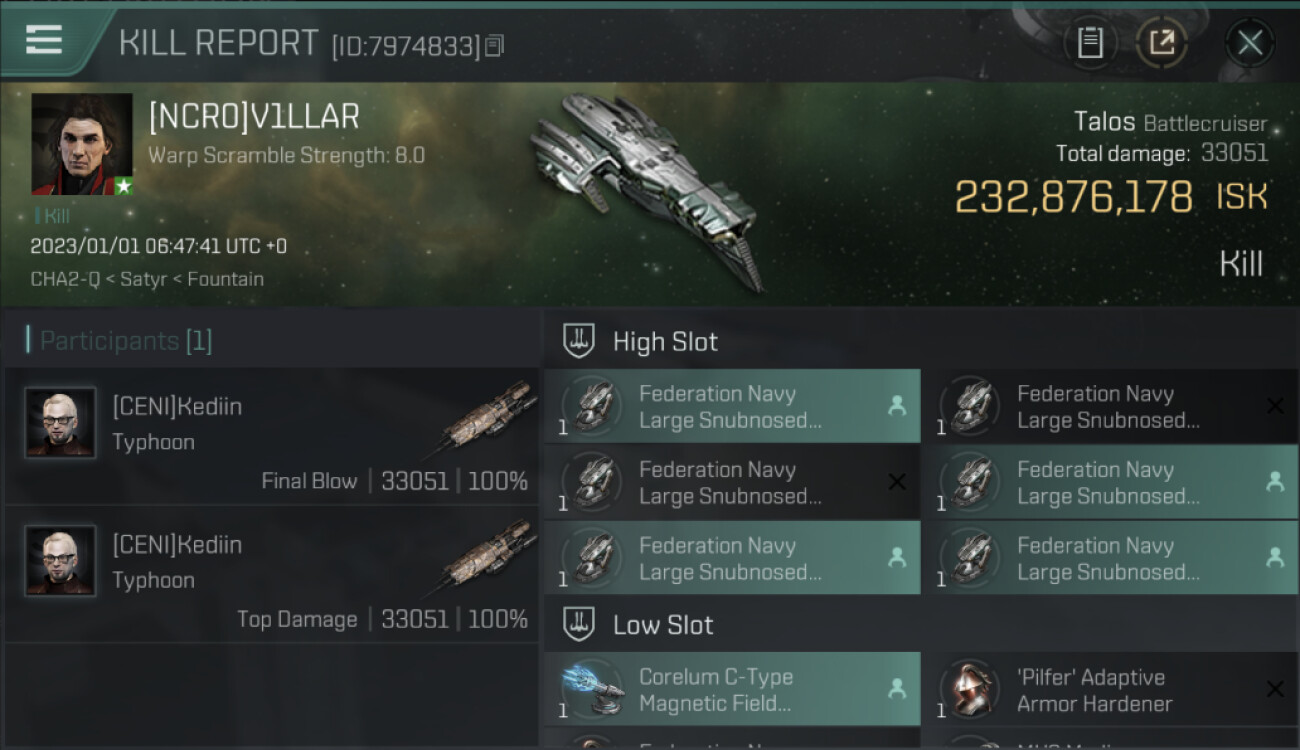This screenshot has width=1300, height=750.
Task: Open Final Blow participant Kediin's portrait
Action: point(60,423)
